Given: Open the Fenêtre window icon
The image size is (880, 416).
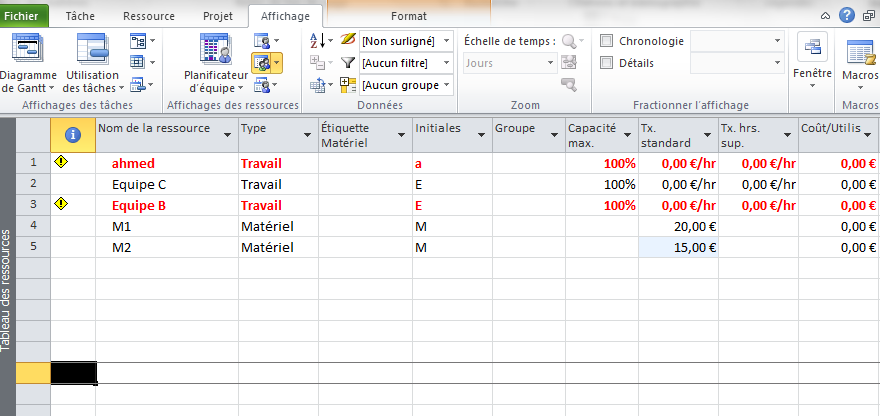Looking at the screenshot, I should tap(811, 51).
